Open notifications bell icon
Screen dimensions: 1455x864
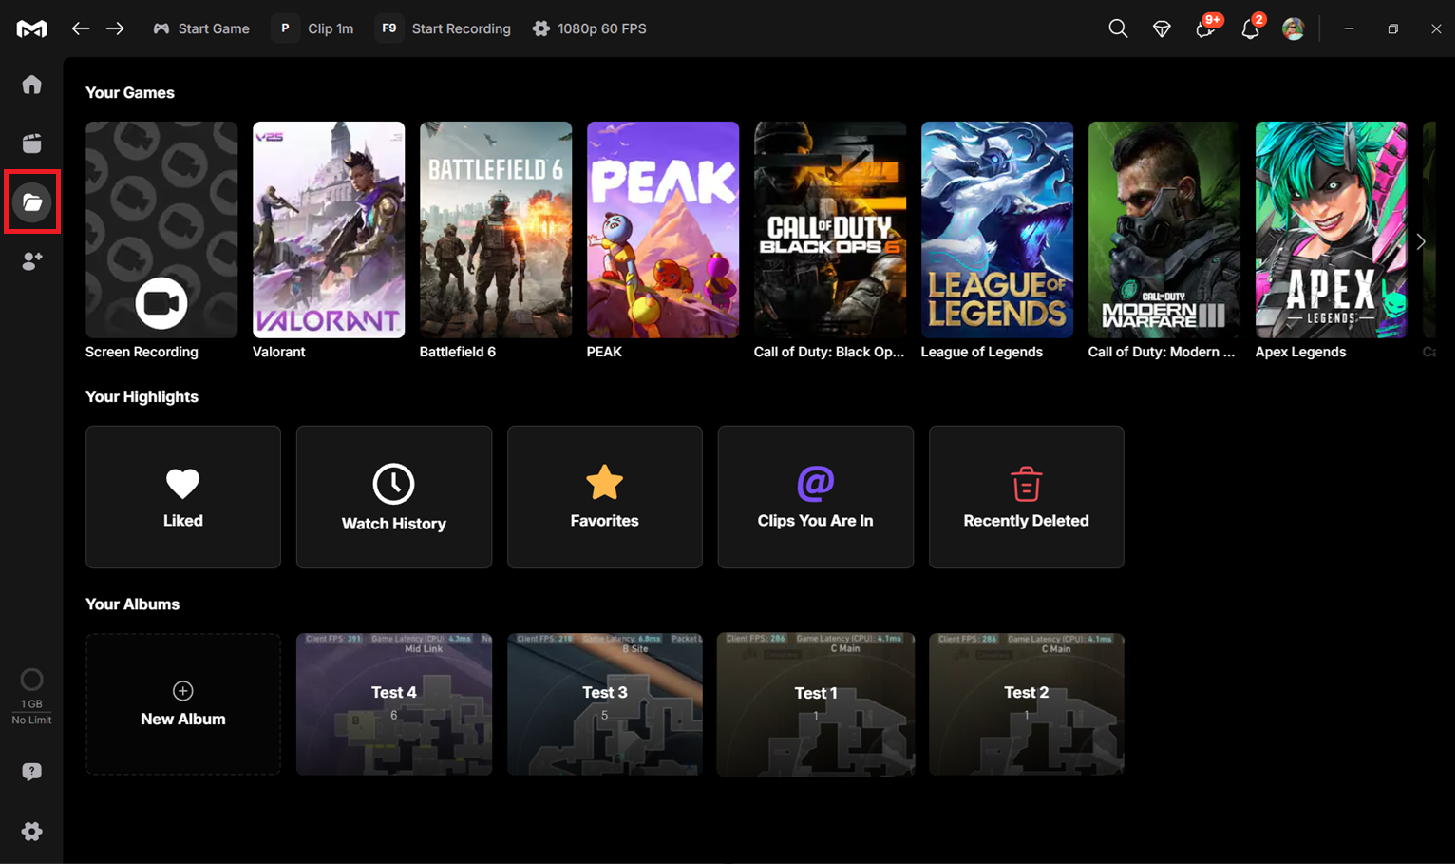(1250, 28)
